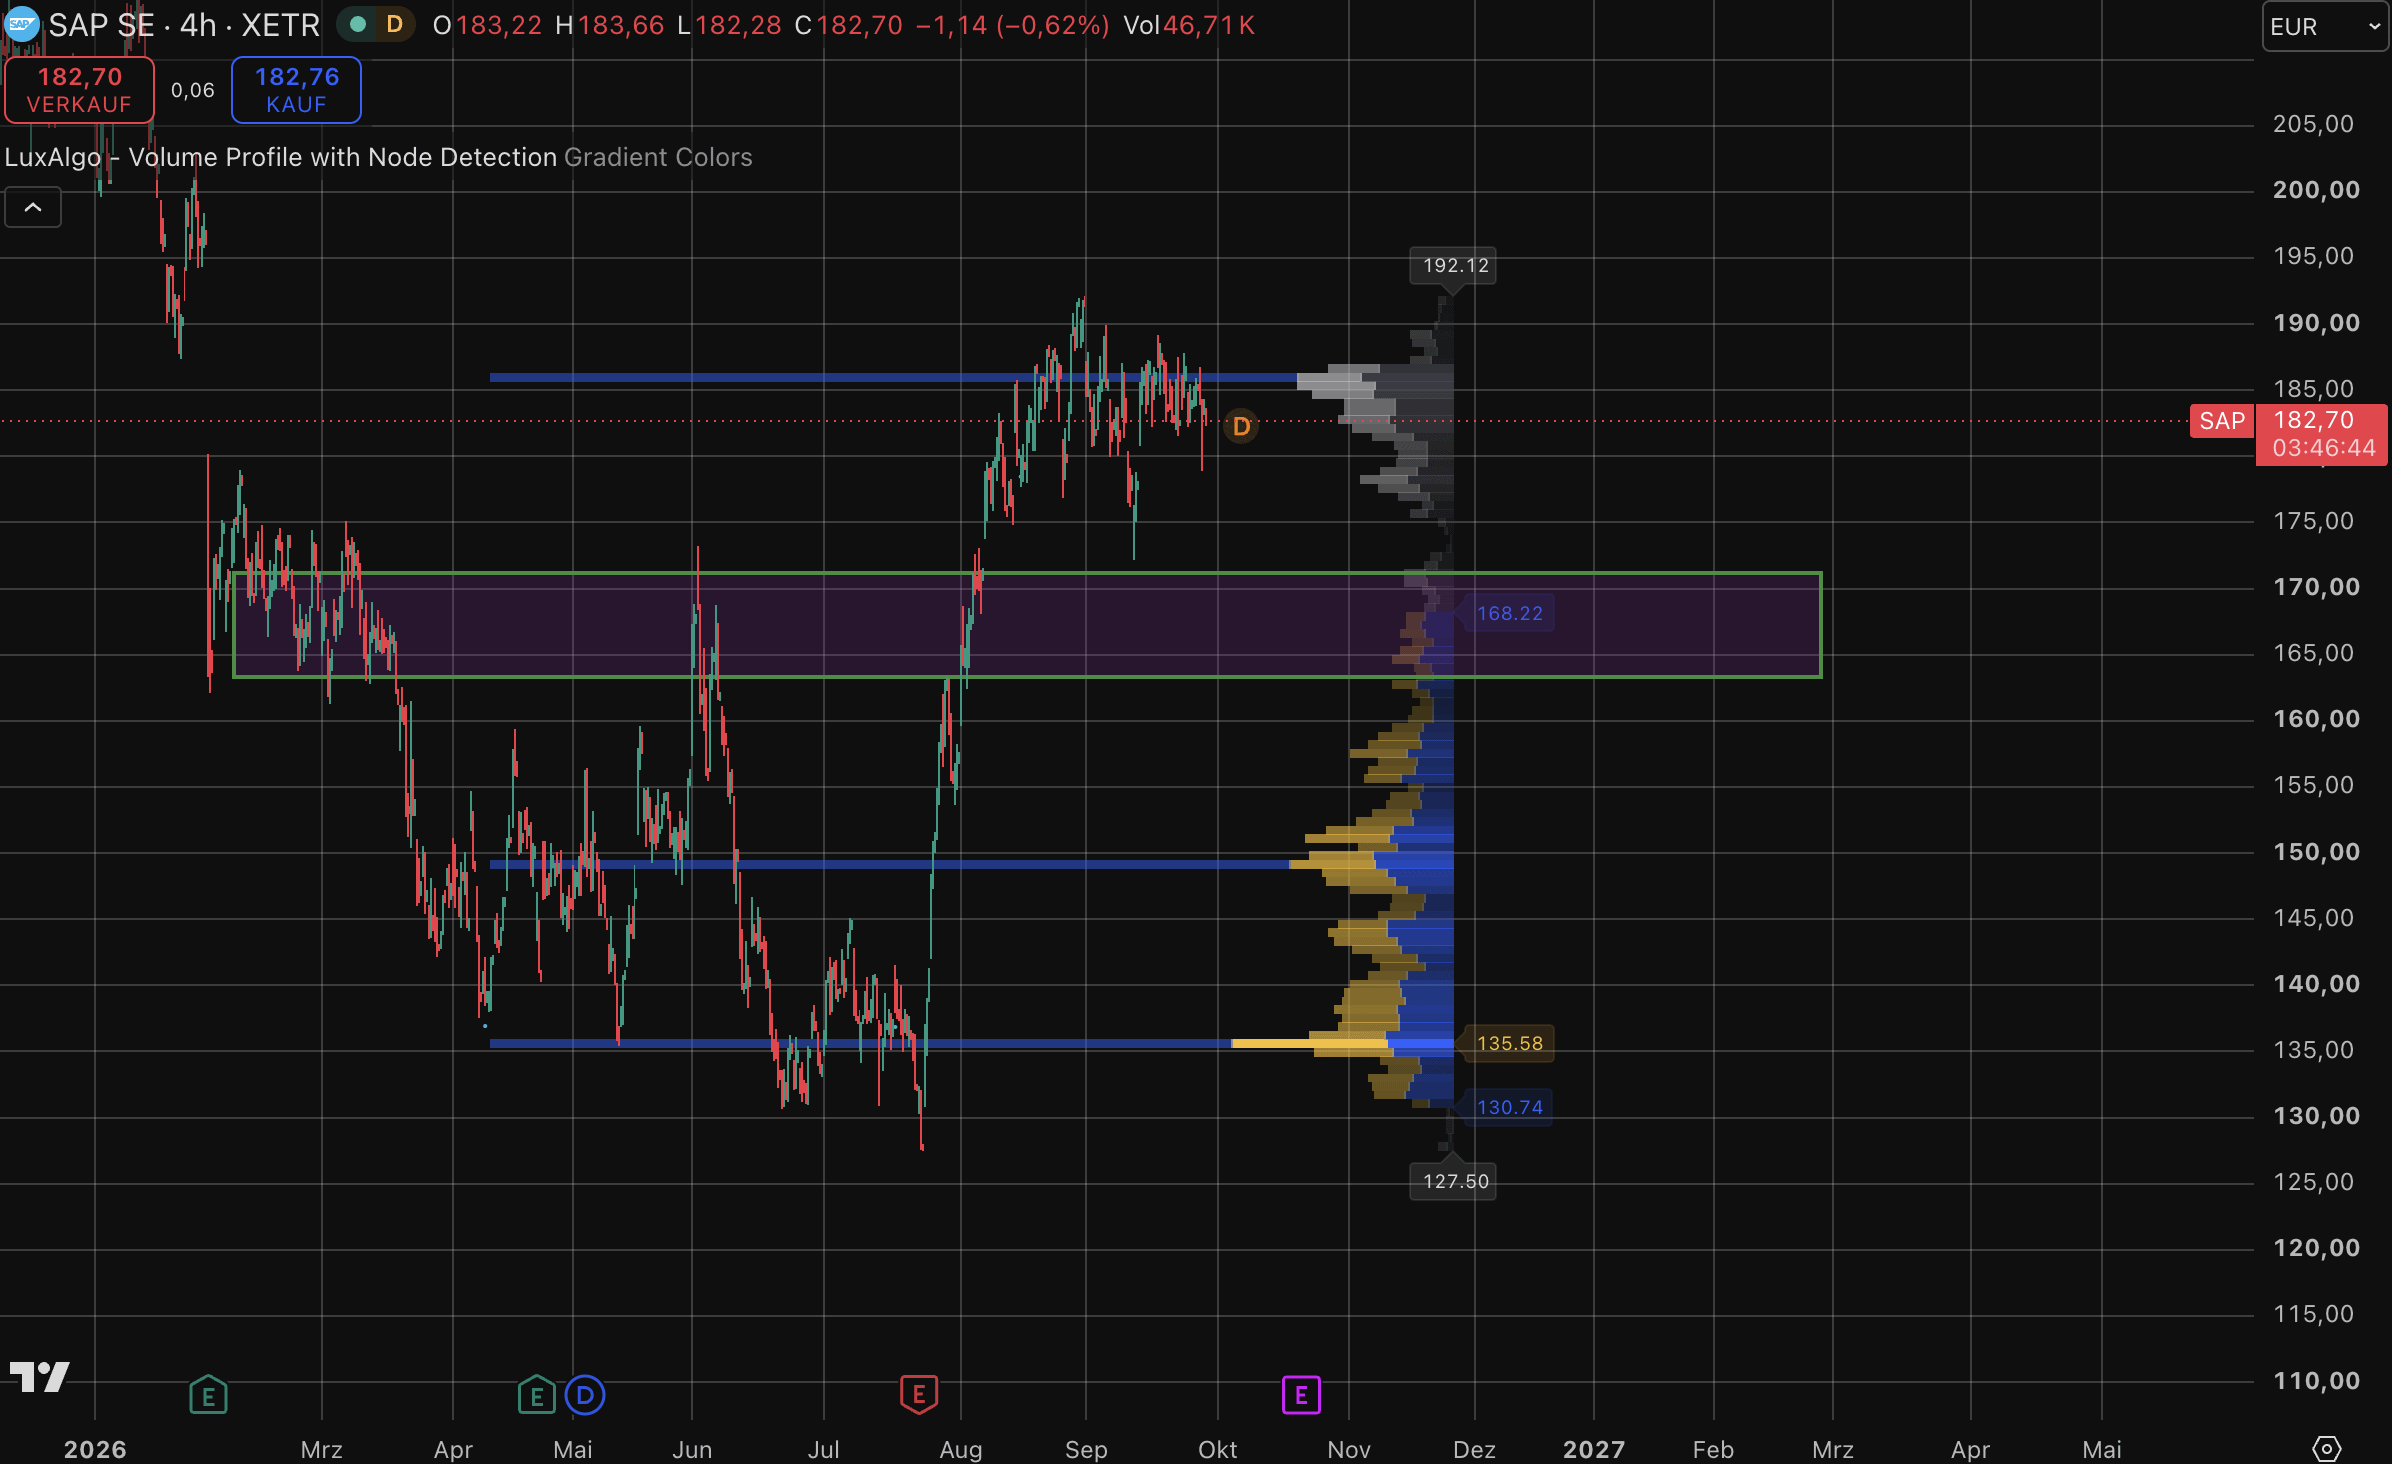Click the 127.50 profile low label
Screen dimensions: 2392x1464
click(x=1455, y=1181)
